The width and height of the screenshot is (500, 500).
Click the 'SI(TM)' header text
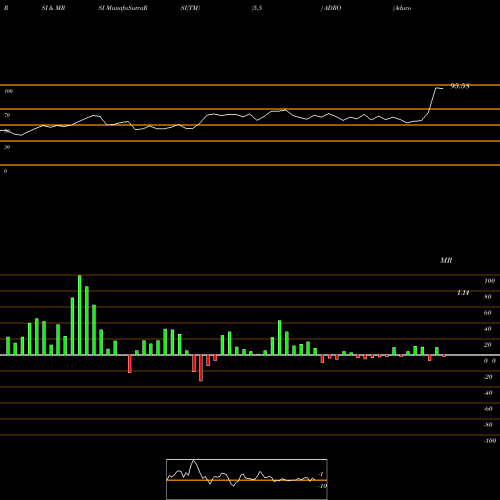click(x=190, y=8)
